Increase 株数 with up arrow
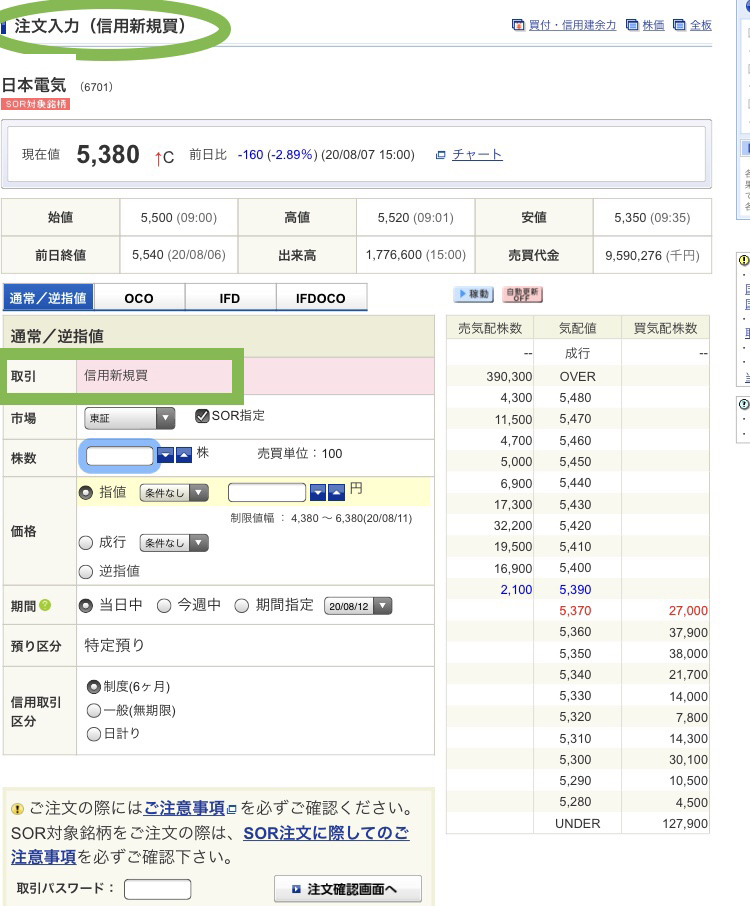750x906 pixels. (x=184, y=455)
